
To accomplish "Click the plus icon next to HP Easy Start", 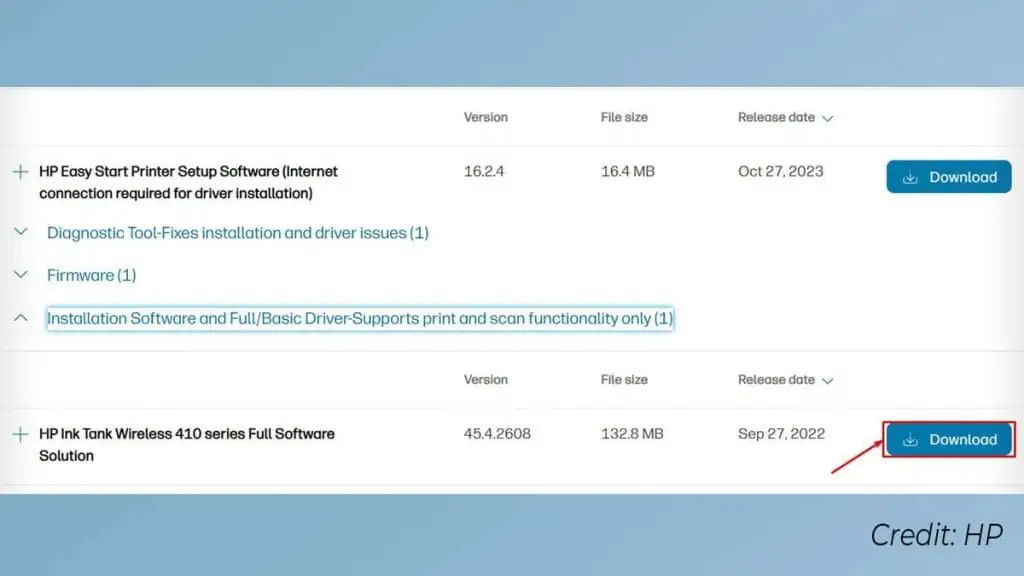I will coord(20,171).
